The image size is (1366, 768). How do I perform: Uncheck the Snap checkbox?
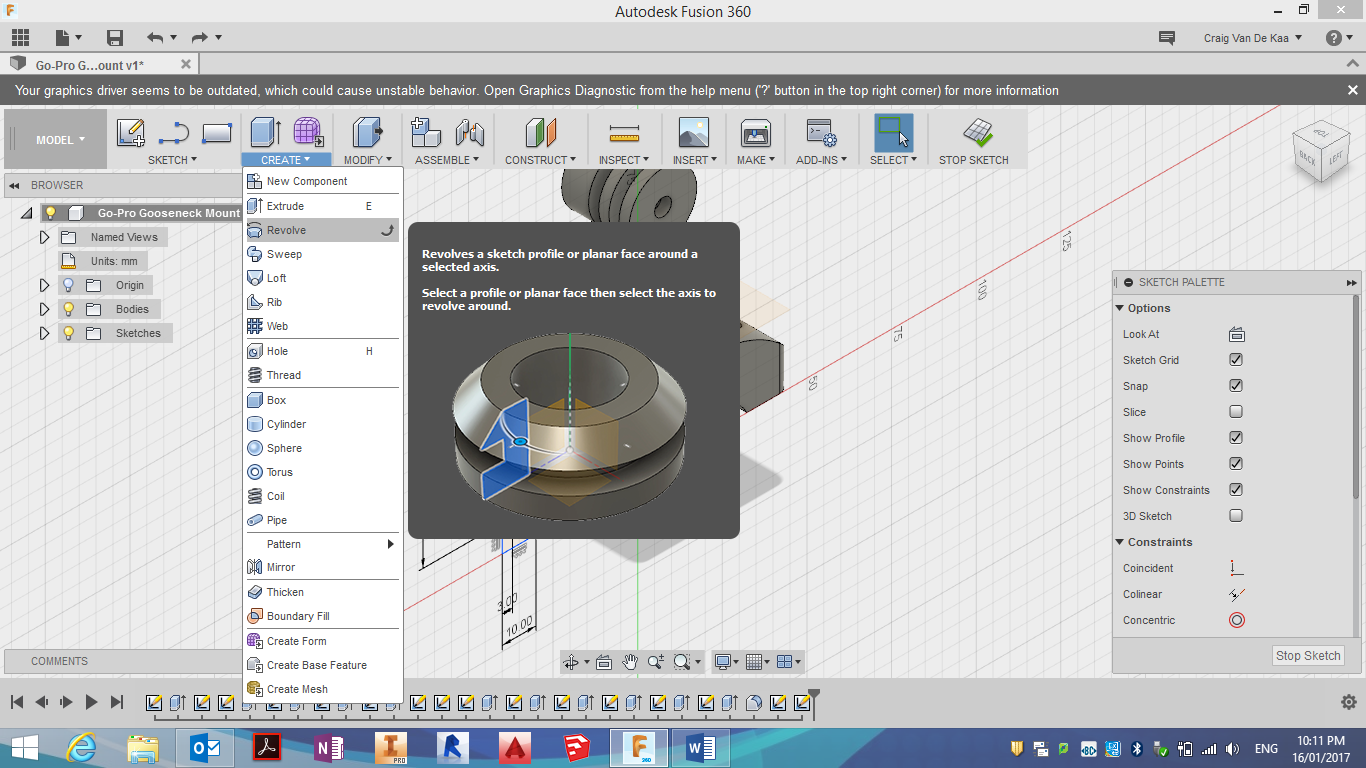[x=1236, y=386]
